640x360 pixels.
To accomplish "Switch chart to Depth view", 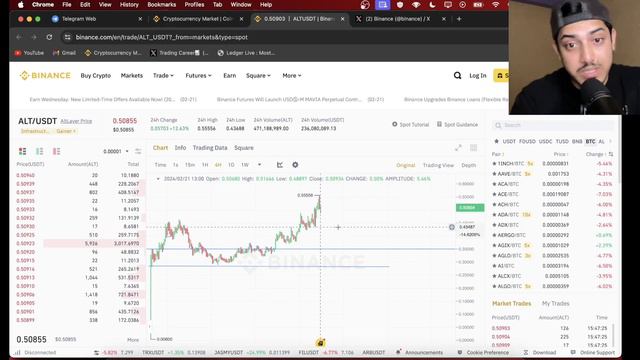I will [469, 165].
